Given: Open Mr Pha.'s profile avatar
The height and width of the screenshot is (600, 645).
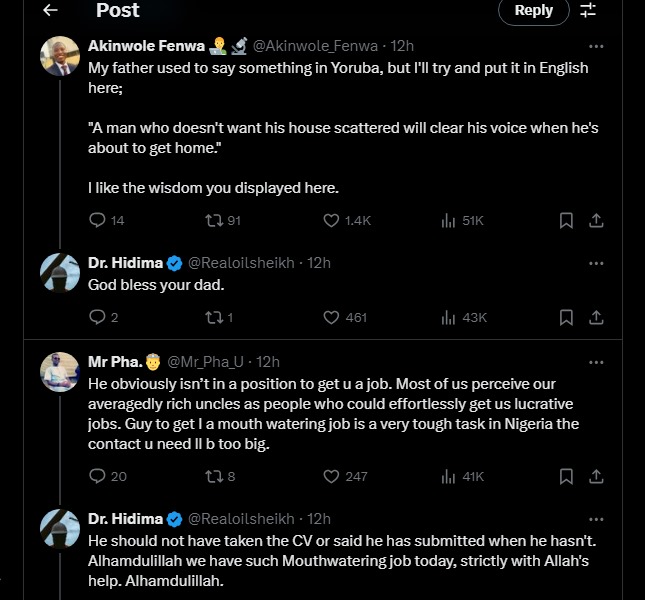Looking at the screenshot, I should pos(59,372).
